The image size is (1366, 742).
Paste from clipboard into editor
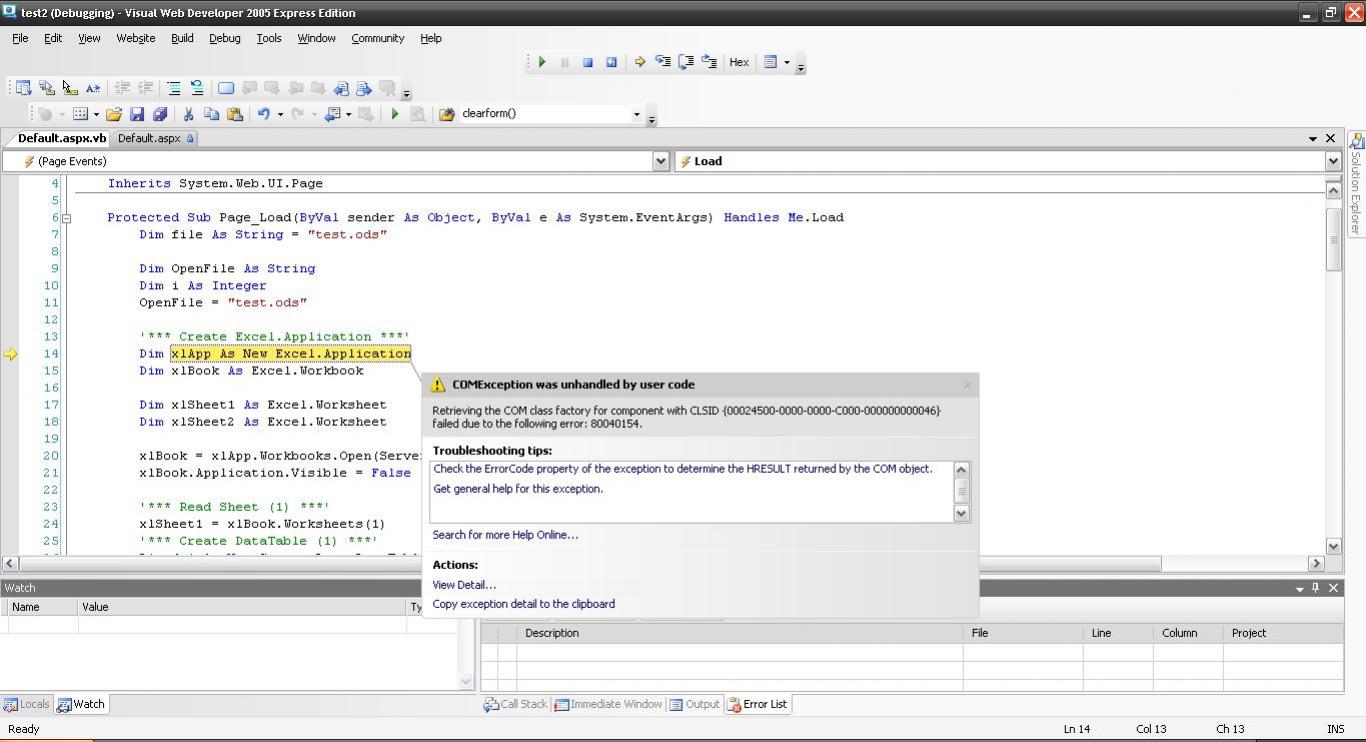[234, 114]
